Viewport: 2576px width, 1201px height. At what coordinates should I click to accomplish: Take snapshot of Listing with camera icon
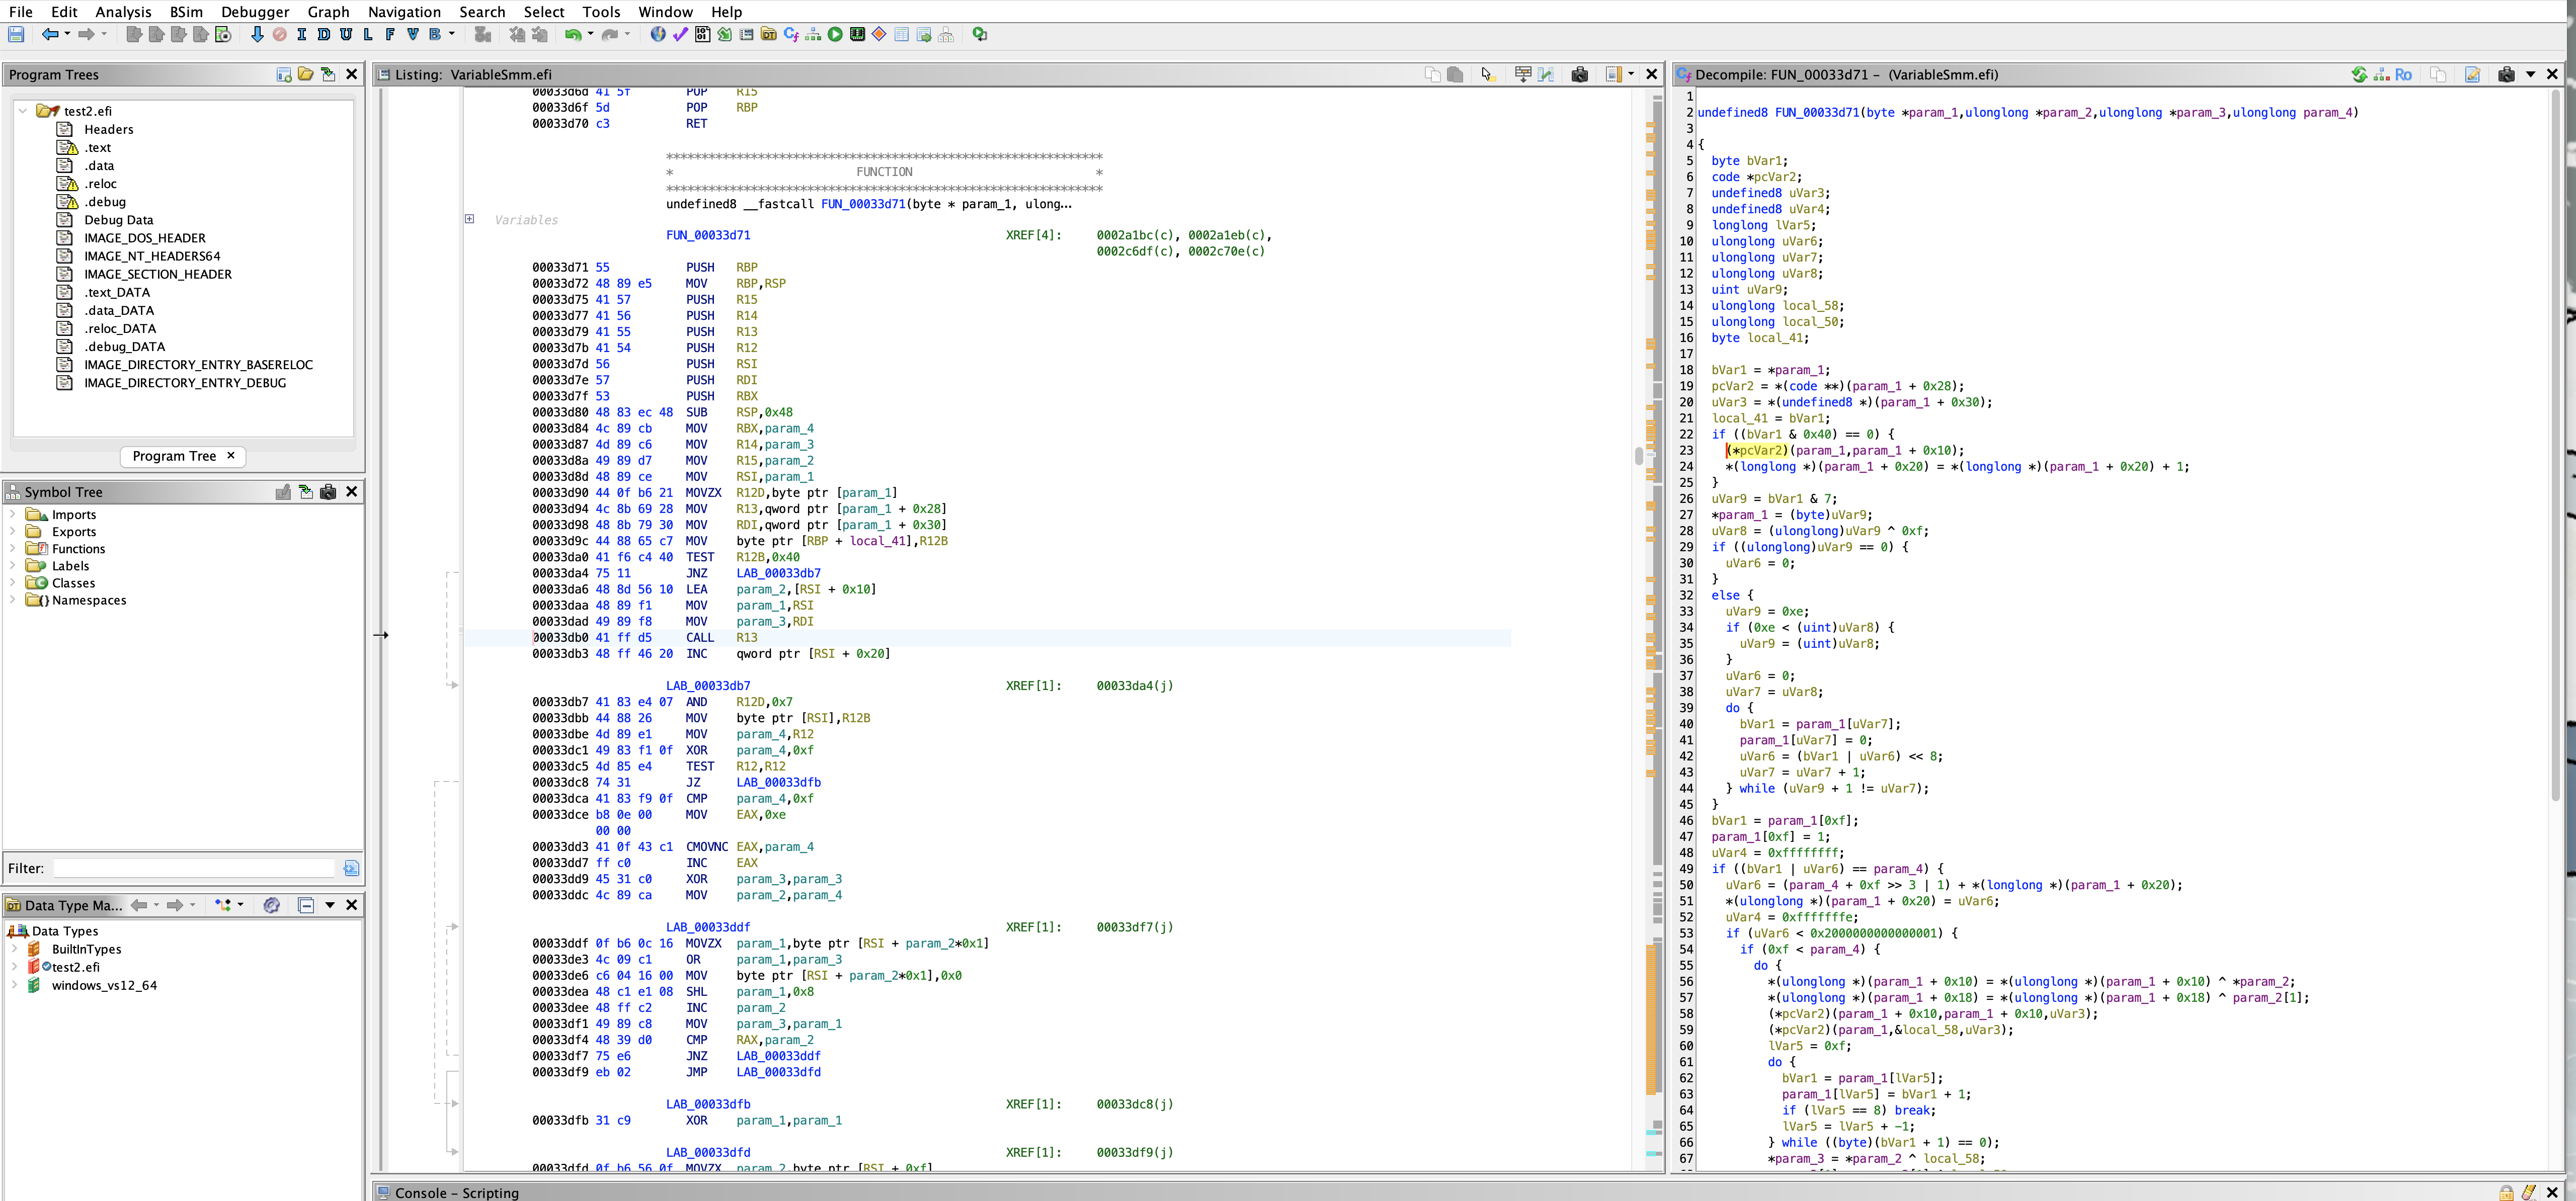pyautogui.click(x=1579, y=75)
